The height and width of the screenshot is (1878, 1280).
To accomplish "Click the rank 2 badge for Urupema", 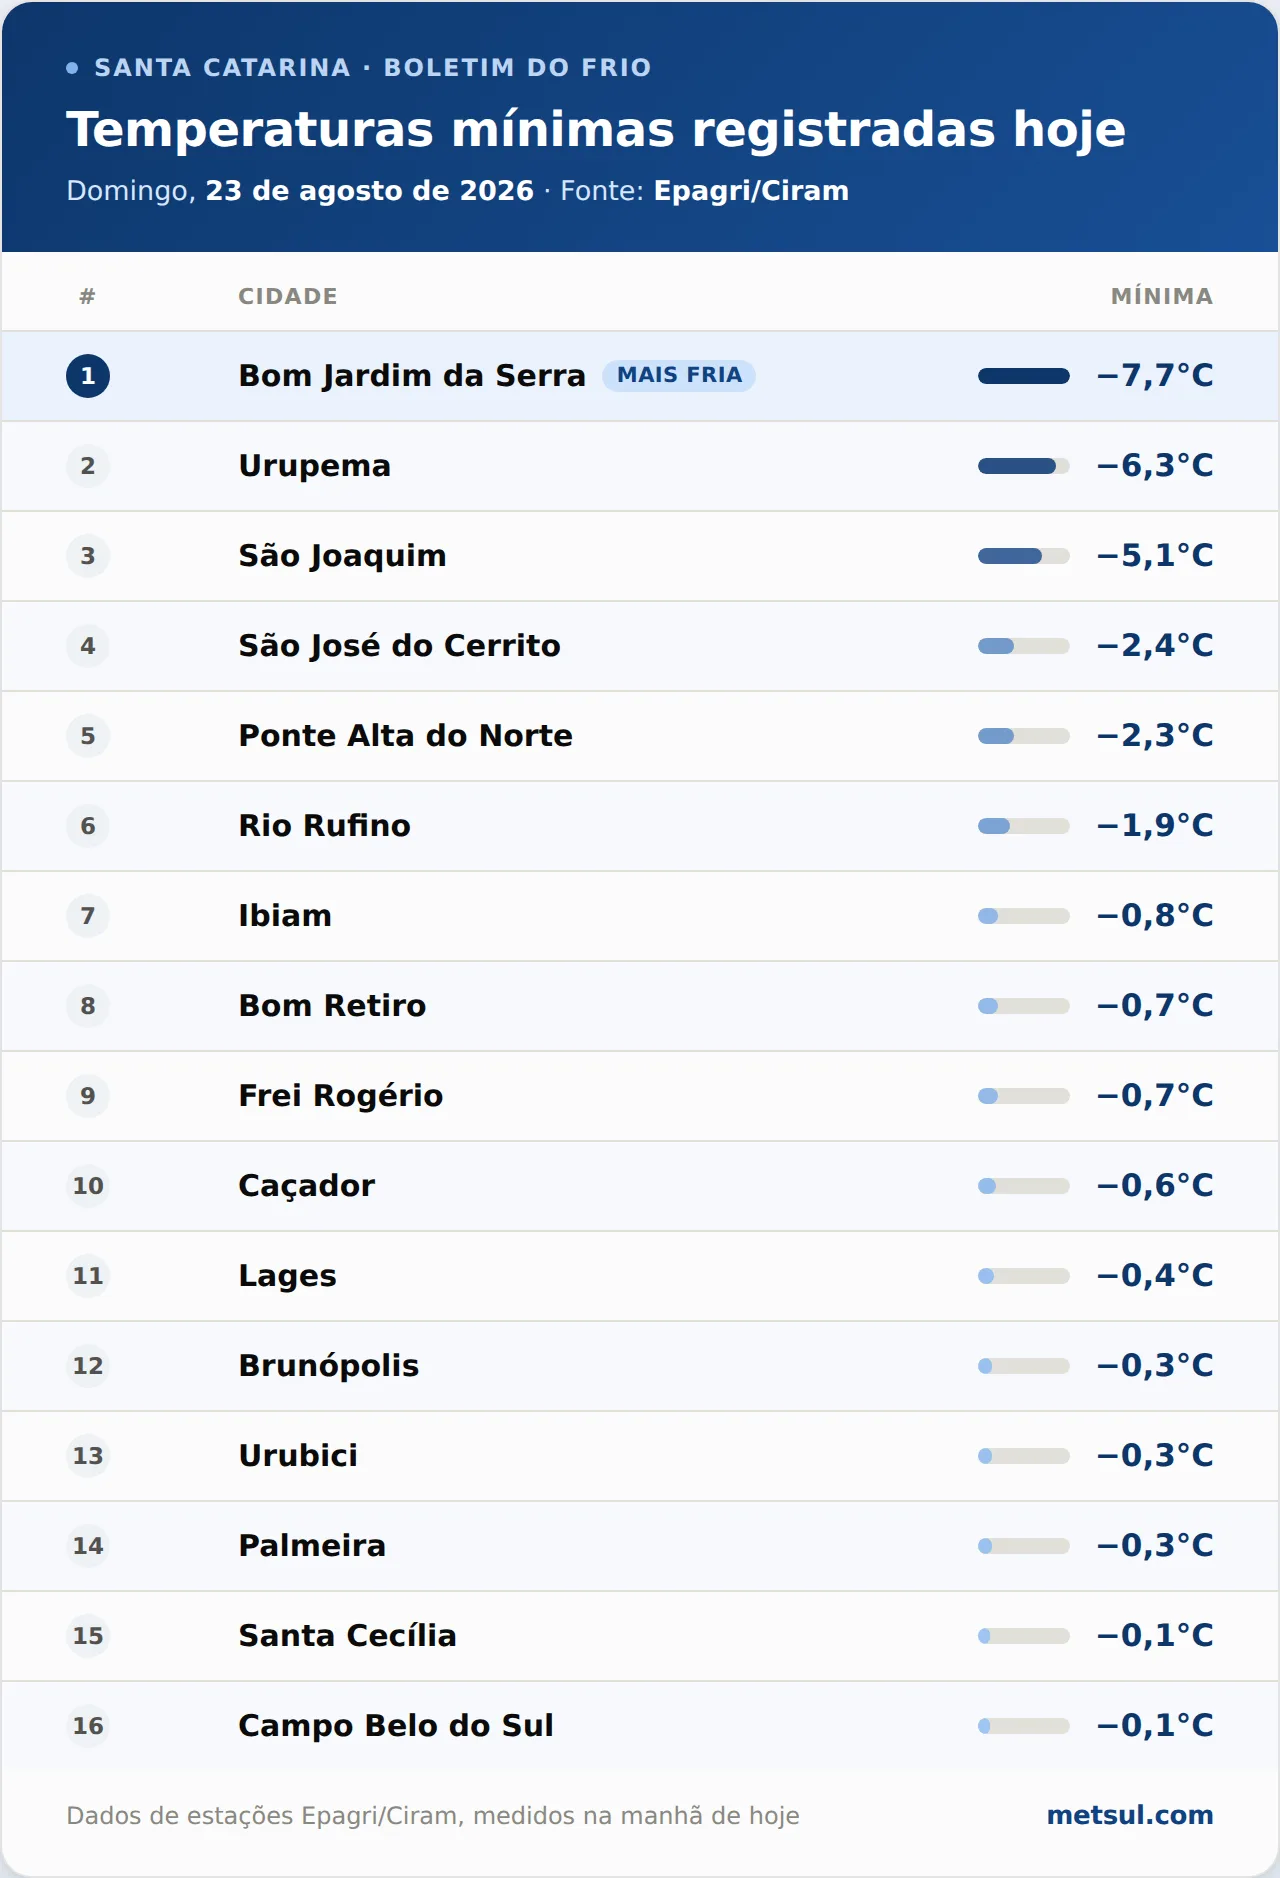I will tap(88, 466).
